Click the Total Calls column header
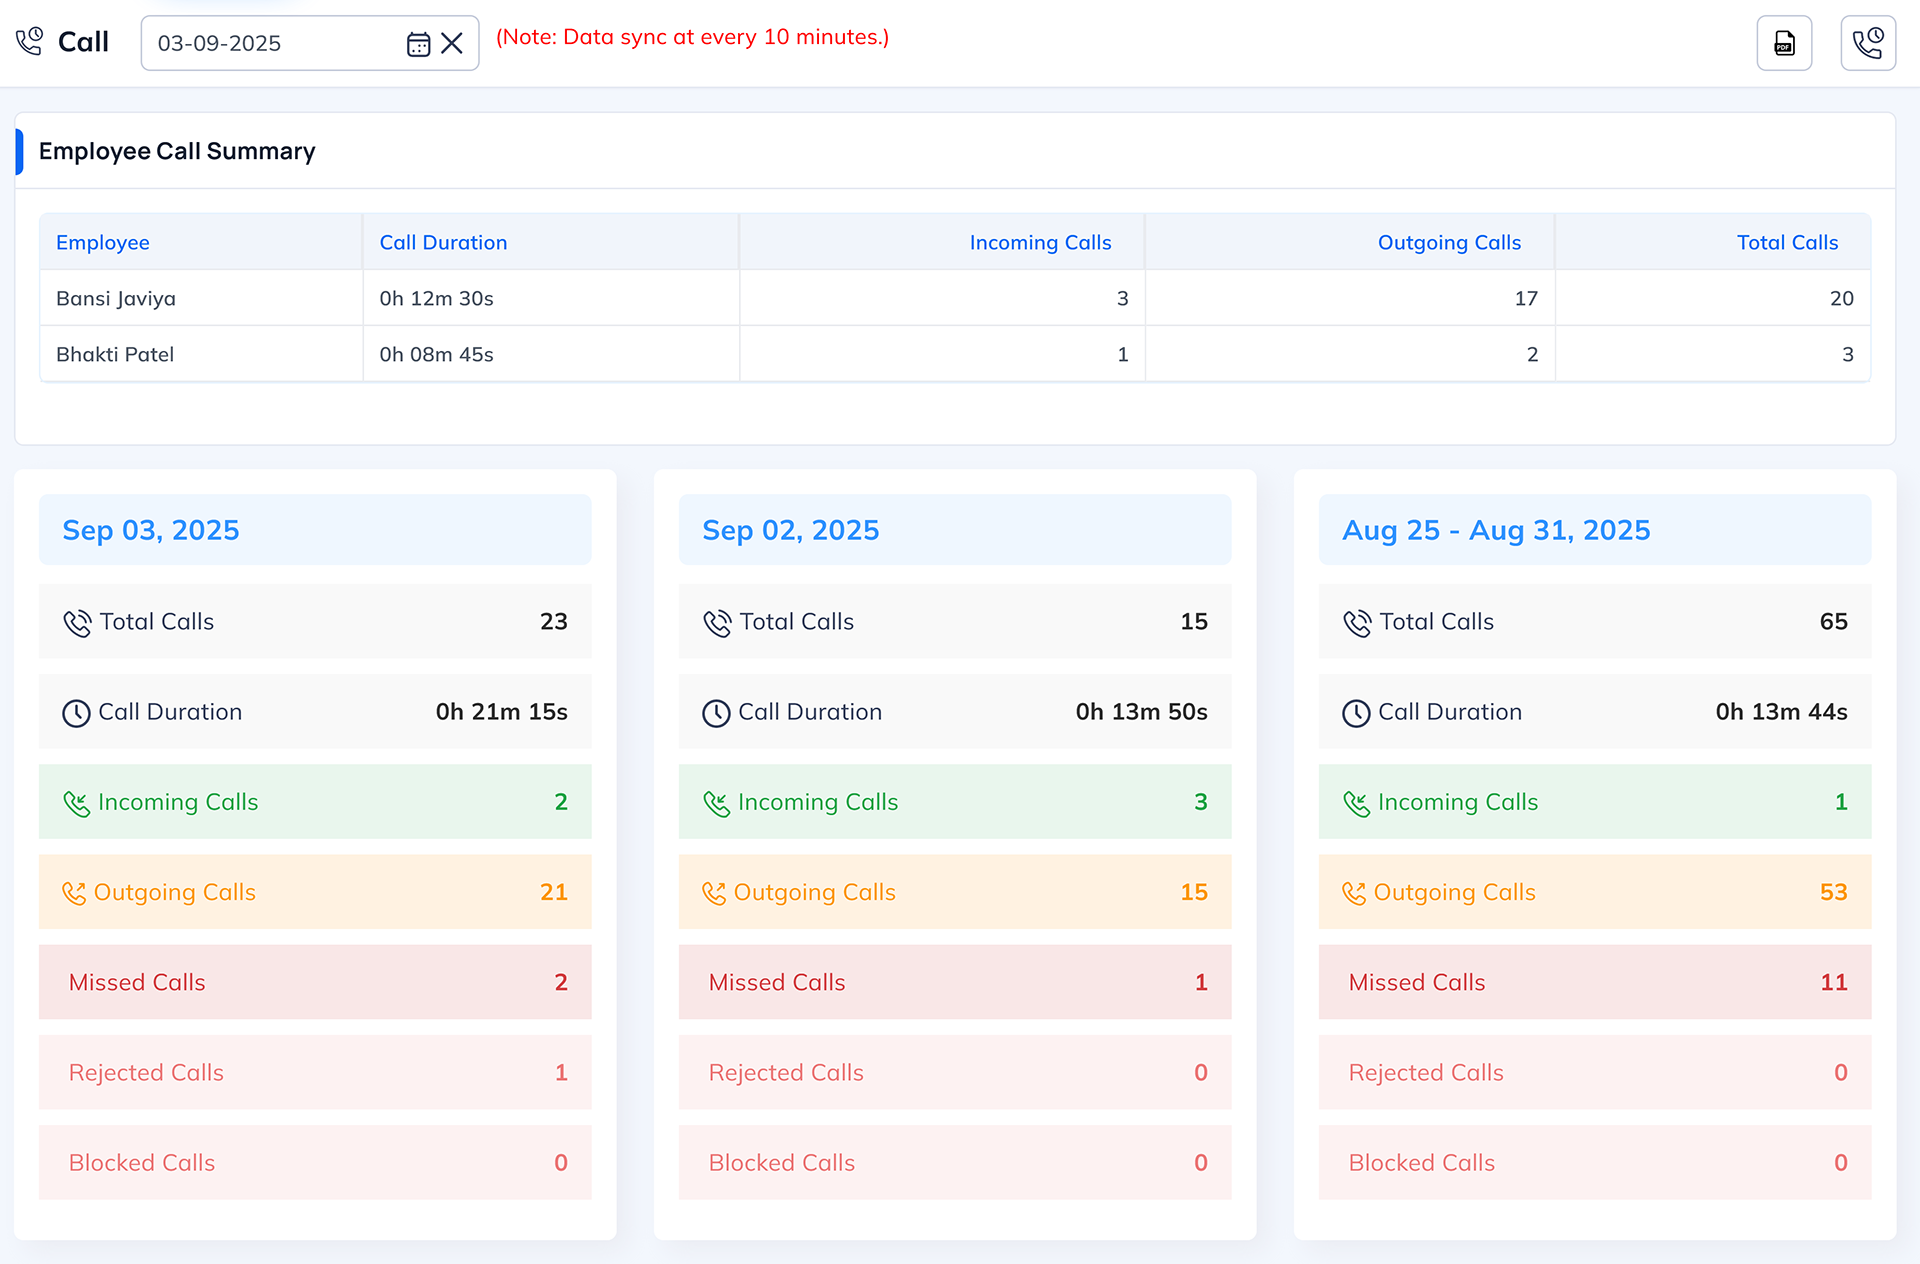This screenshot has width=1920, height=1264. pyautogui.click(x=1787, y=243)
